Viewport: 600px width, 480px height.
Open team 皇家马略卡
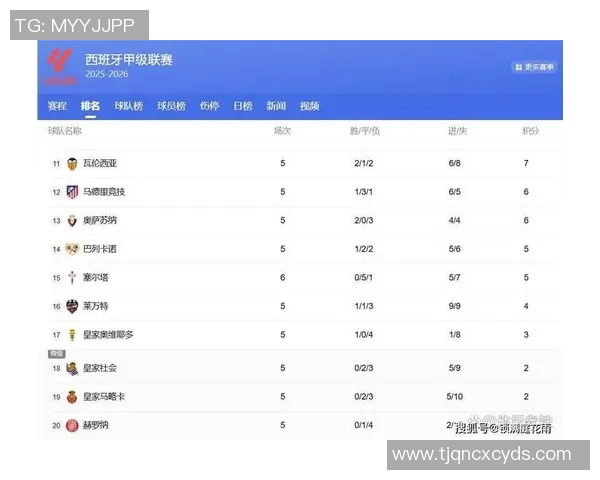[104, 397]
